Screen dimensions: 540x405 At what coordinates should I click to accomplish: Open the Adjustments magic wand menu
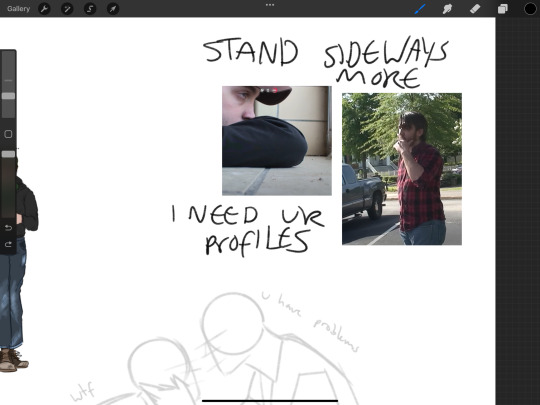67,9
